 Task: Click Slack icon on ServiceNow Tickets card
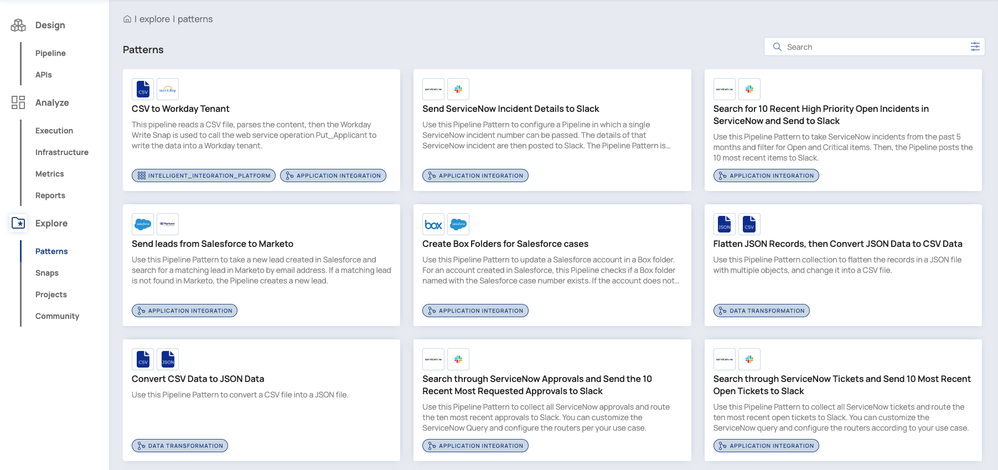(749, 359)
